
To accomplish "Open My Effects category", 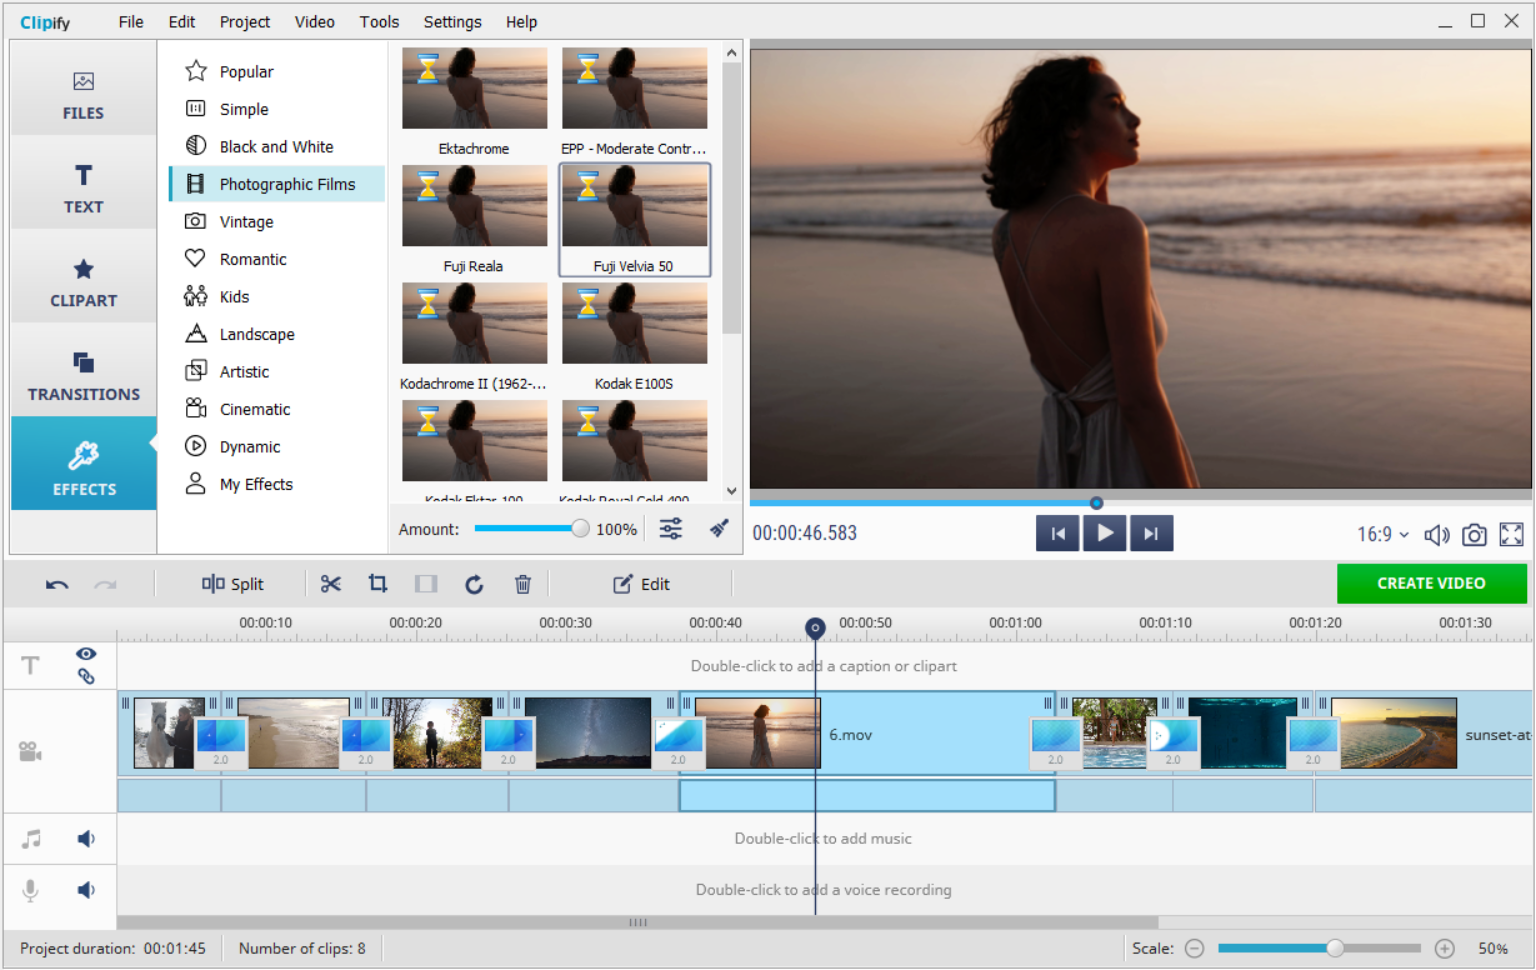I will click(x=277, y=484).
